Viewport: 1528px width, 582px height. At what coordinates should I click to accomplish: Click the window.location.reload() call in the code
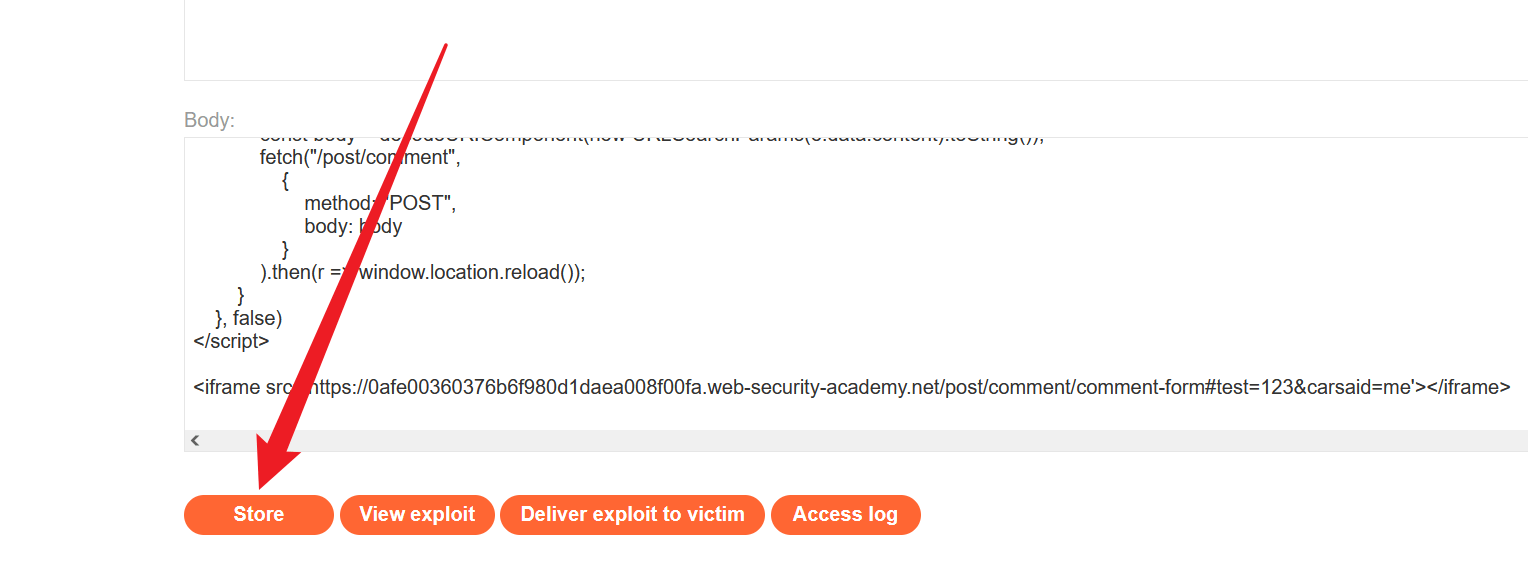[x=470, y=272]
